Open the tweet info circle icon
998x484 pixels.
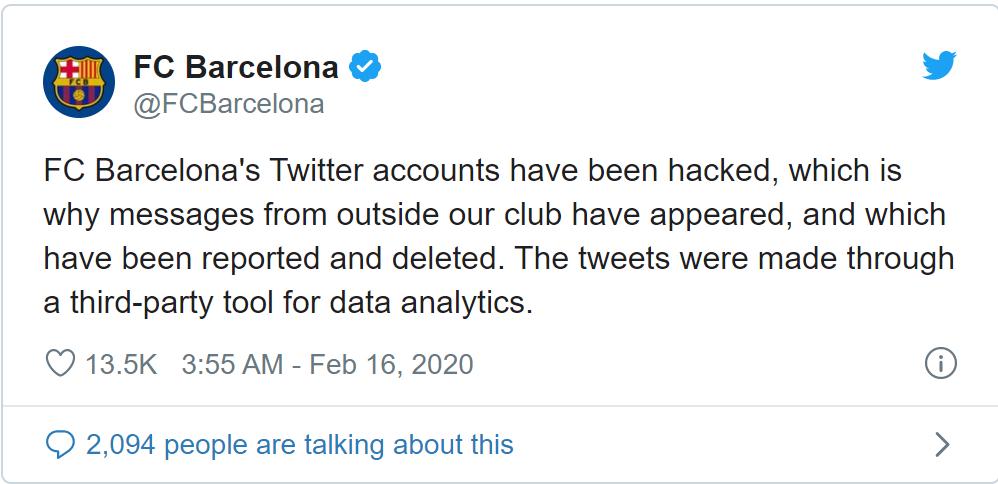pyautogui.click(x=940, y=363)
